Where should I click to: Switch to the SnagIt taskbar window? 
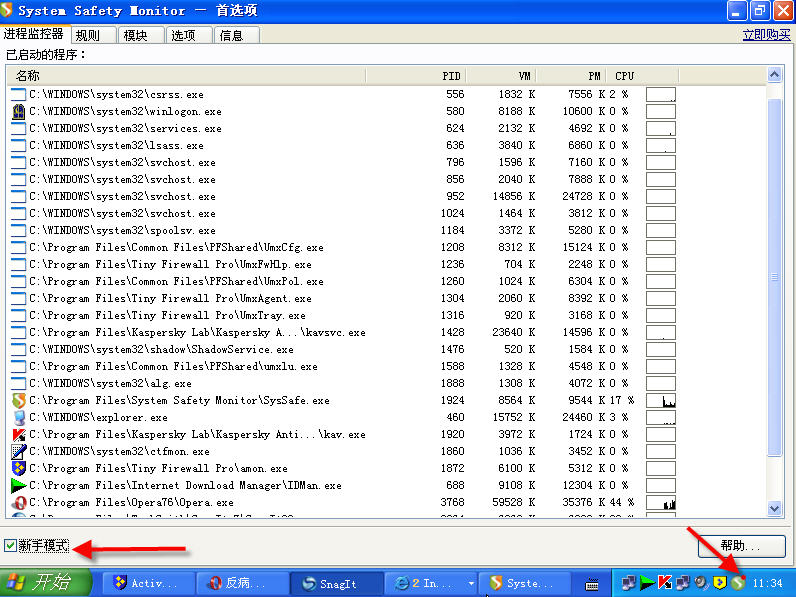[x=336, y=583]
